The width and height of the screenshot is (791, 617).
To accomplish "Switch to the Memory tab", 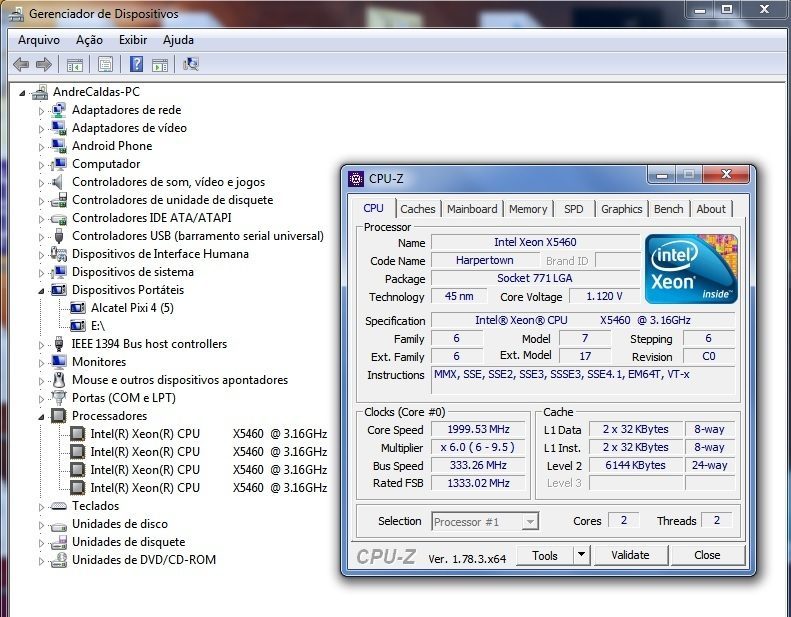I will tap(528, 209).
